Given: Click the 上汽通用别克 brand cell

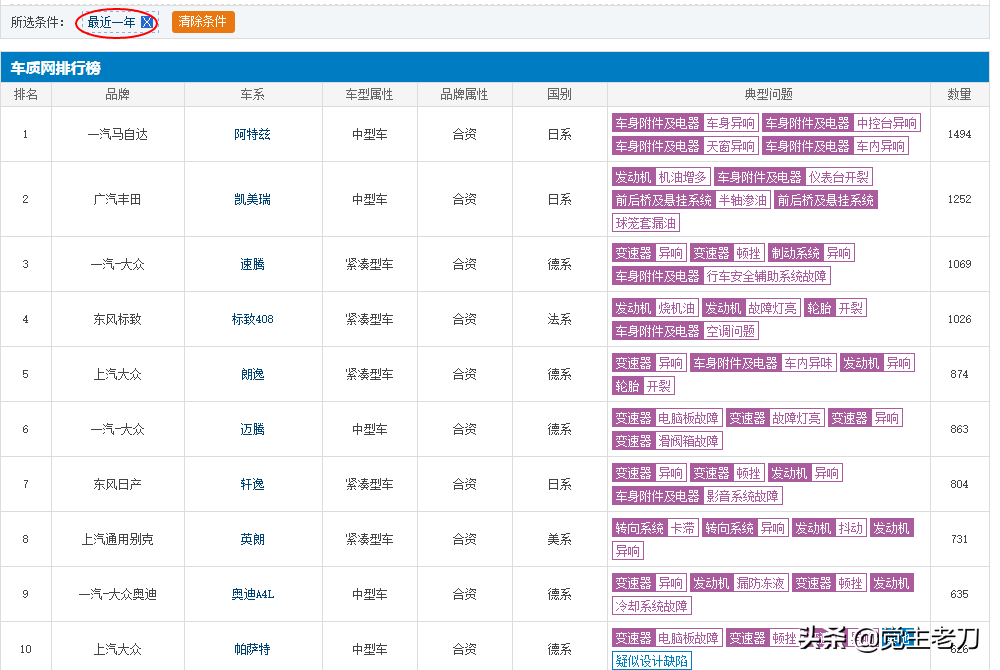Looking at the screenshot, I should tap(117, 539).
